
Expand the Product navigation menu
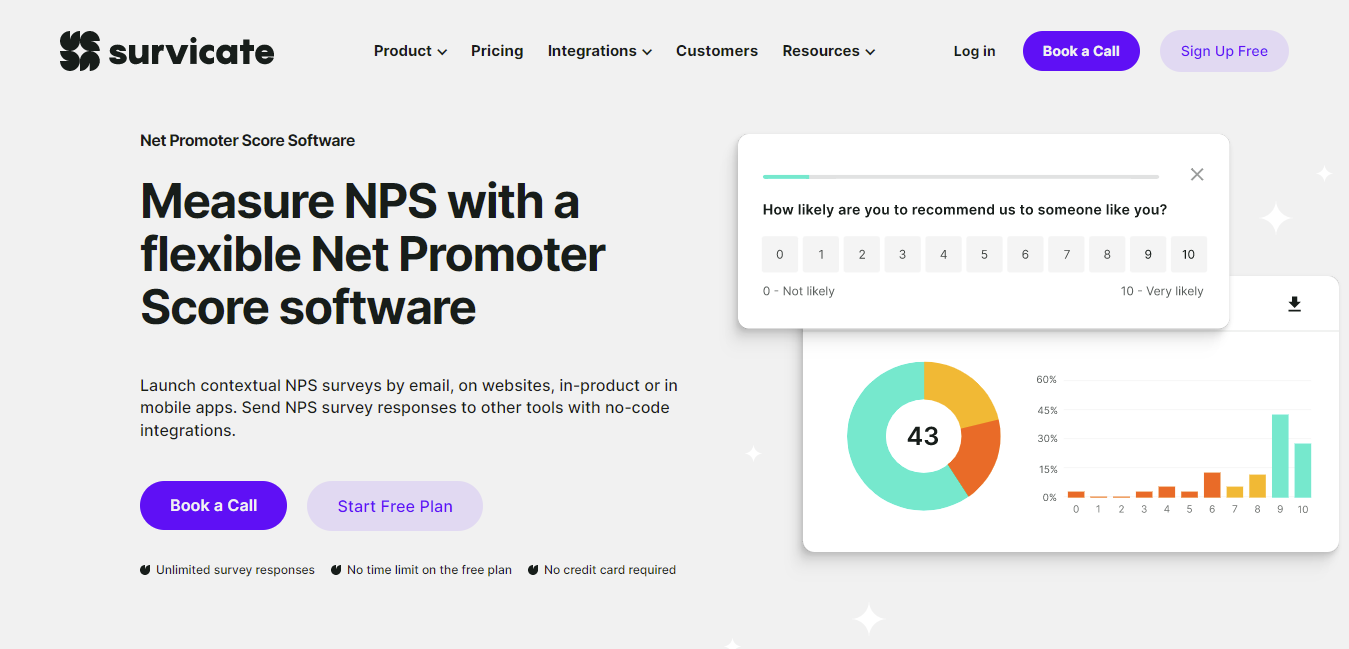pyautogui.click(x=409, y=50)
